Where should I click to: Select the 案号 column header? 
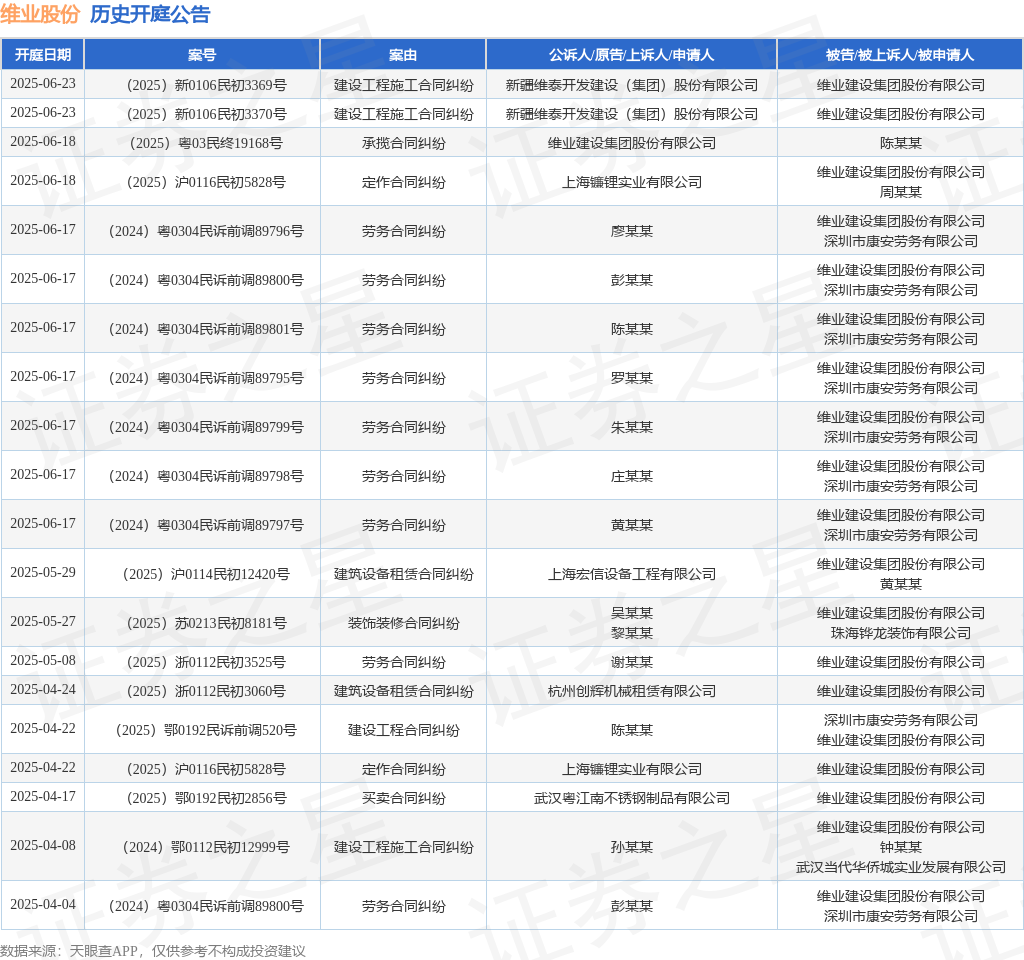202,55
